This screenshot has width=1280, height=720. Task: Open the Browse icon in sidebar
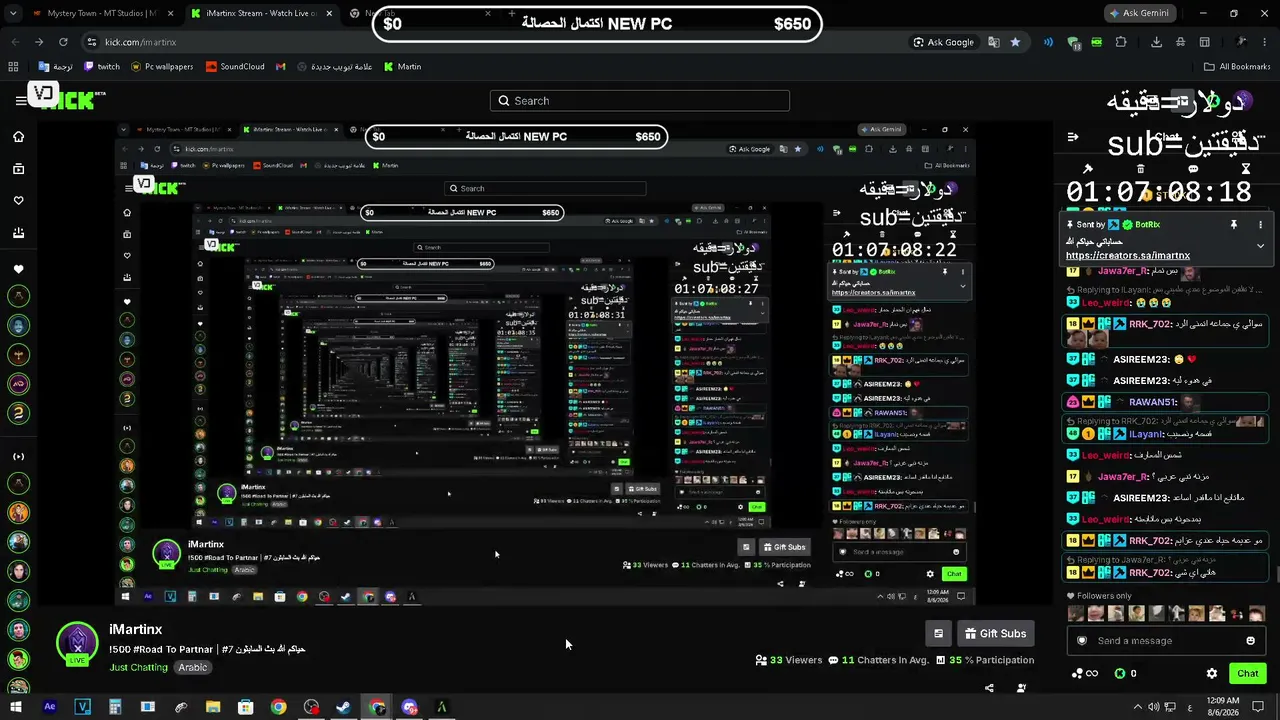tap(18, 169)
